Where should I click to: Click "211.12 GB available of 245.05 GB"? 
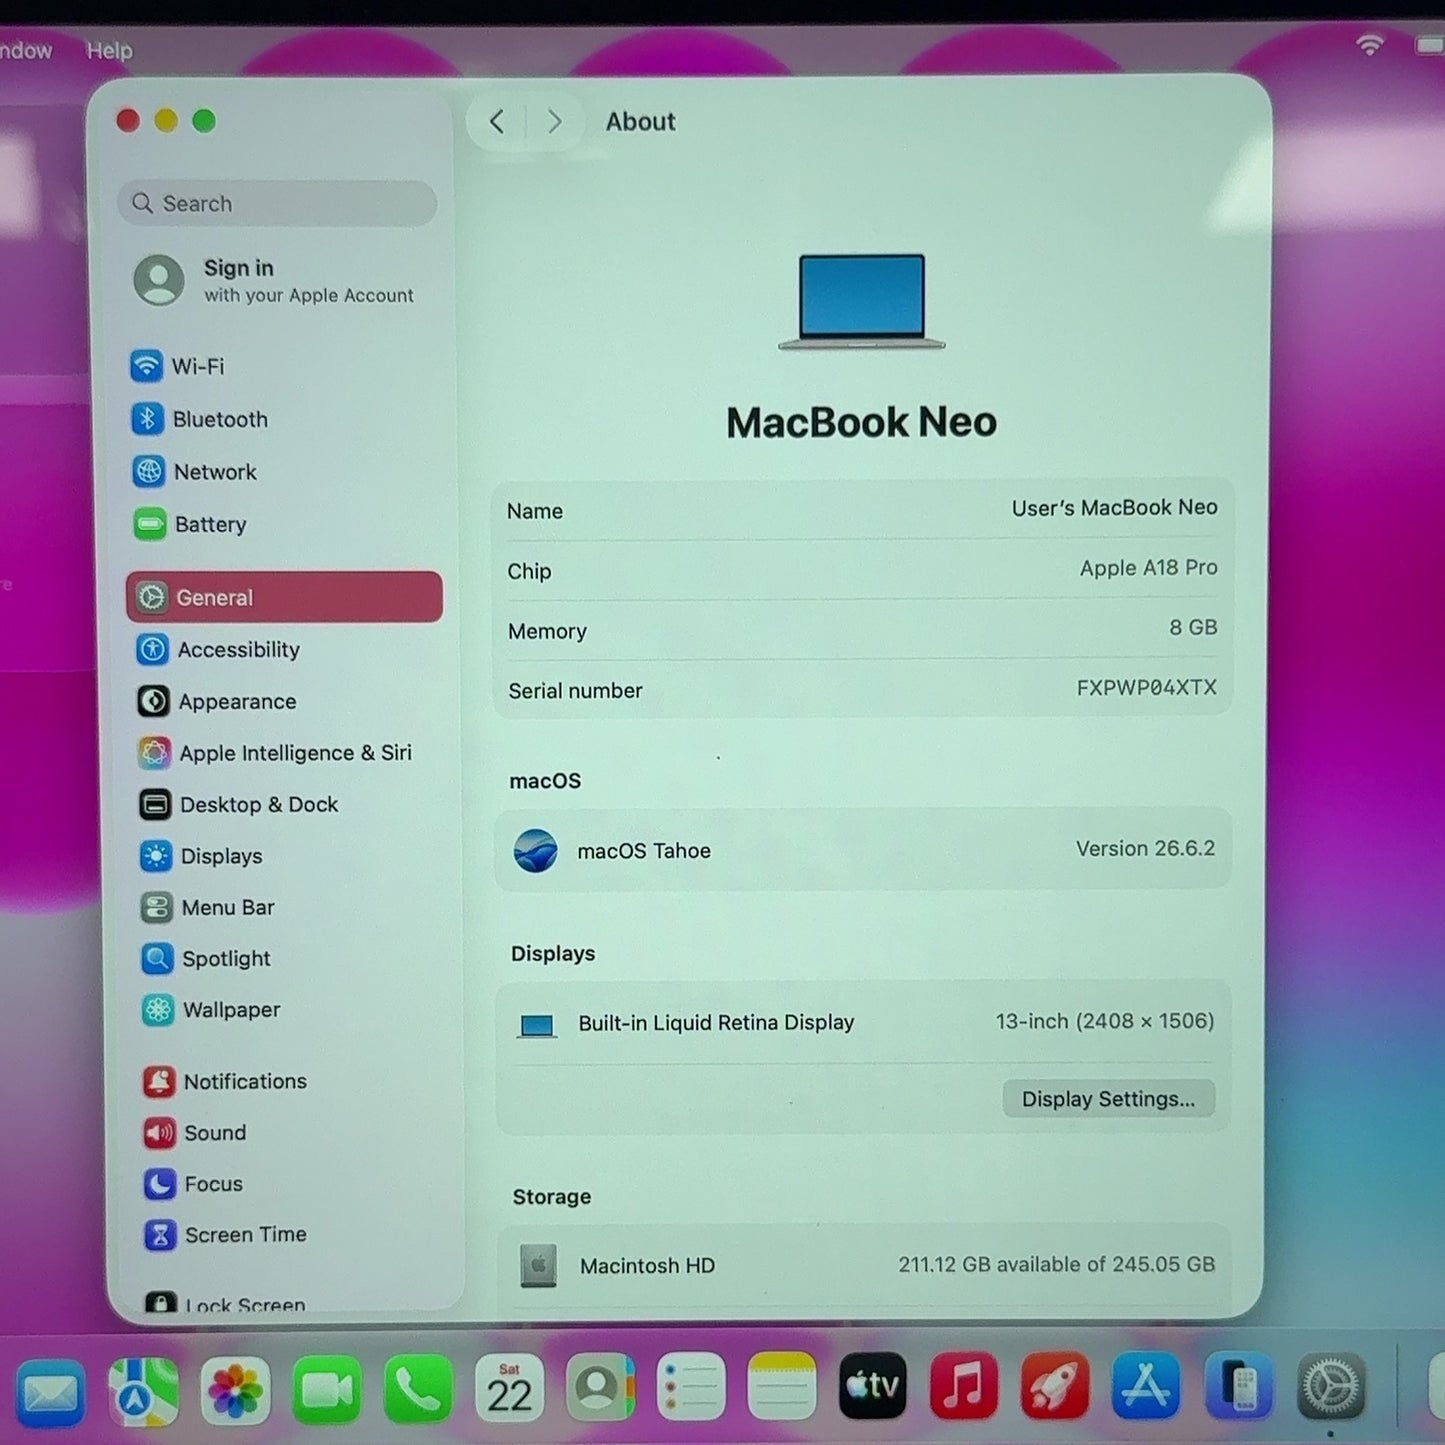[x=1056, y=1265]
